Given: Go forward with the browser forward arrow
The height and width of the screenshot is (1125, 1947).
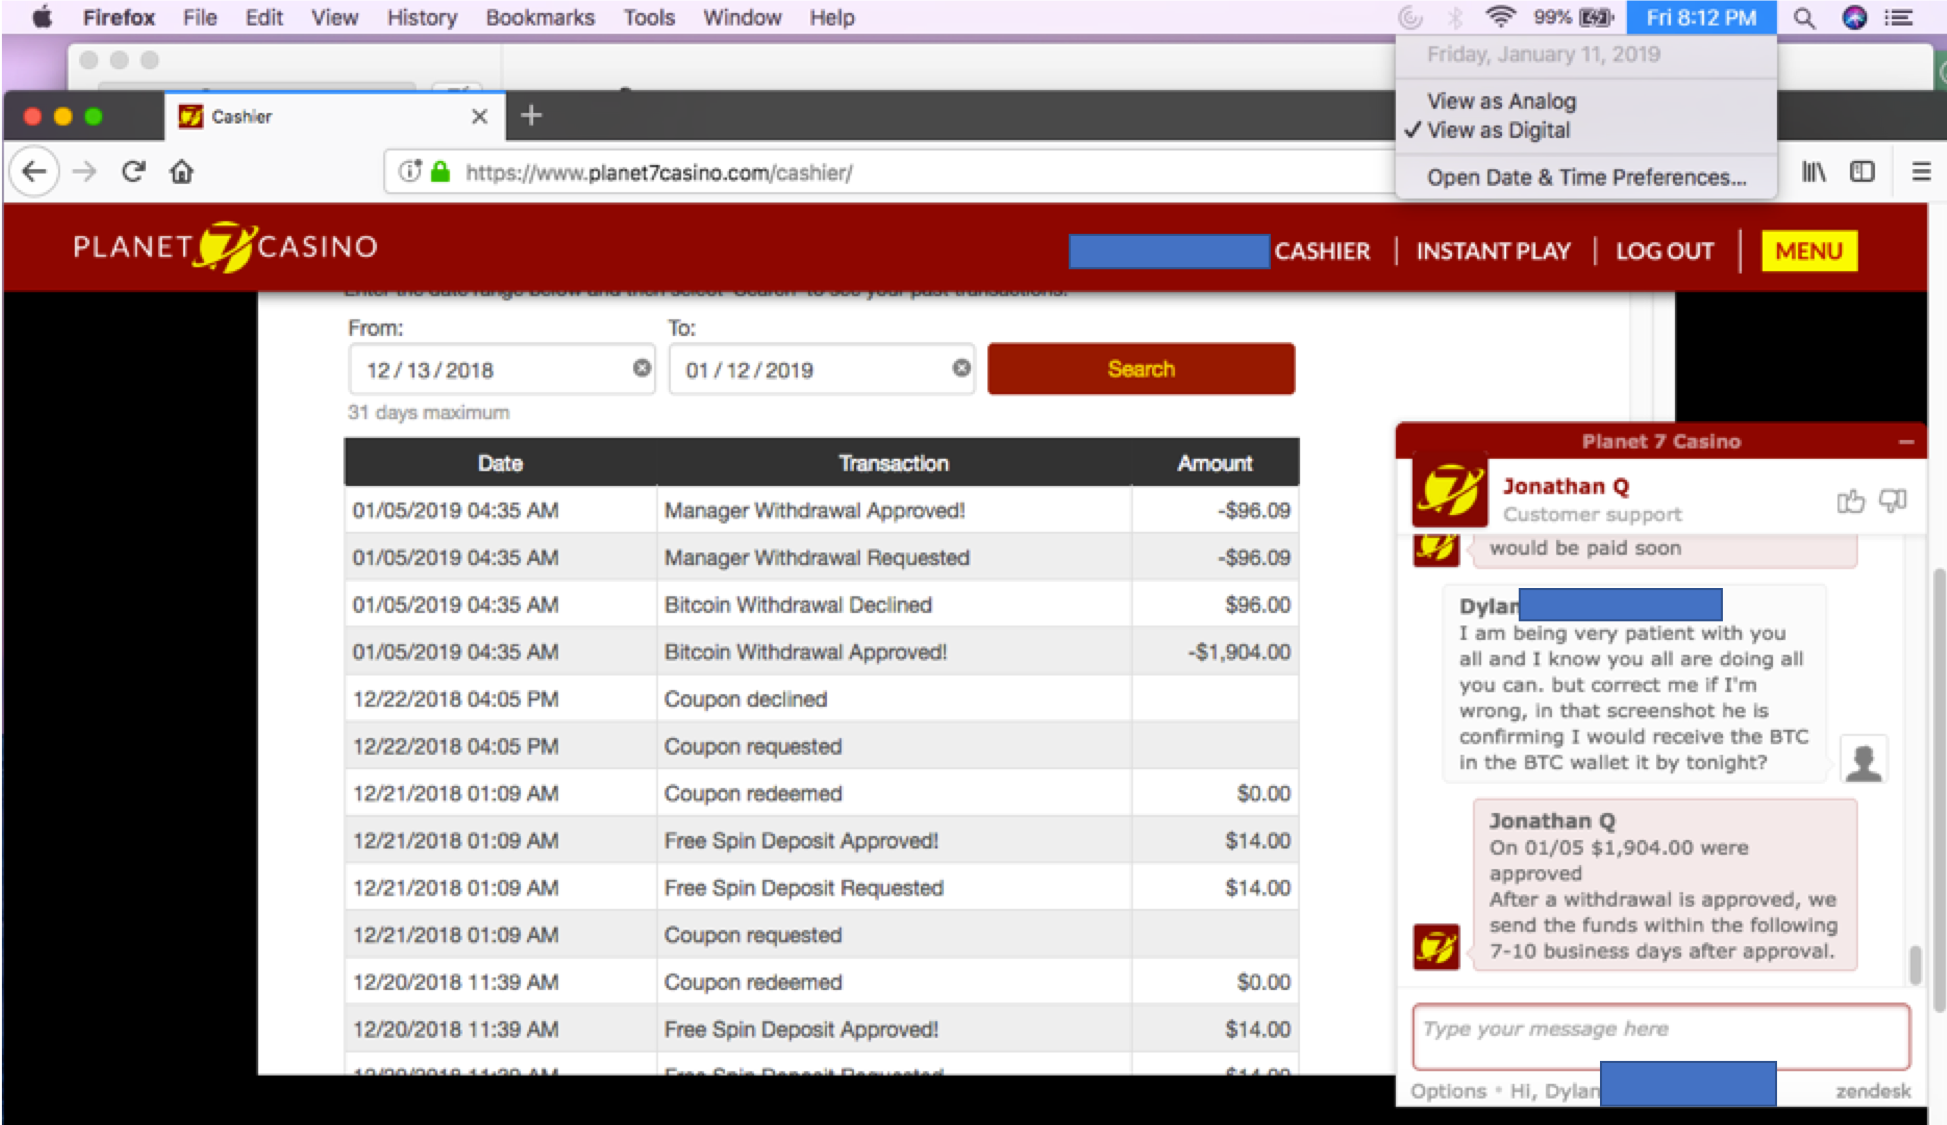Looking at the screenshot, I should point(85,172).
